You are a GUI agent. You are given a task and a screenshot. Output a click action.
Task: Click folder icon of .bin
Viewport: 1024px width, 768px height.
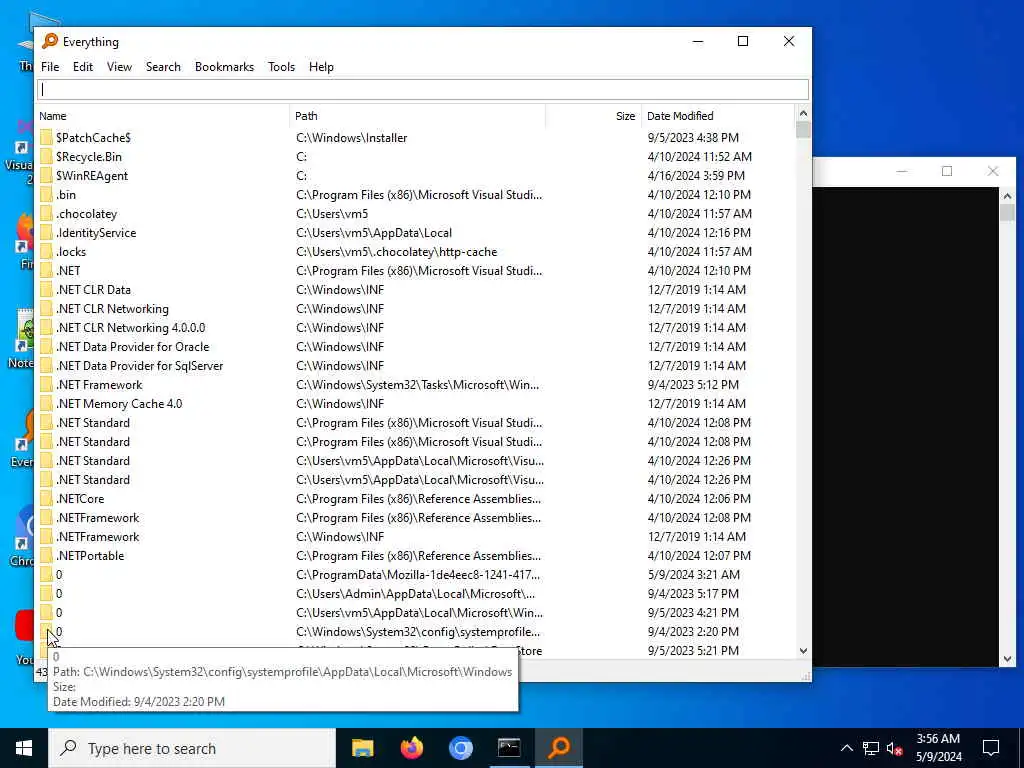pyautogui.click(x=46, y=195)
